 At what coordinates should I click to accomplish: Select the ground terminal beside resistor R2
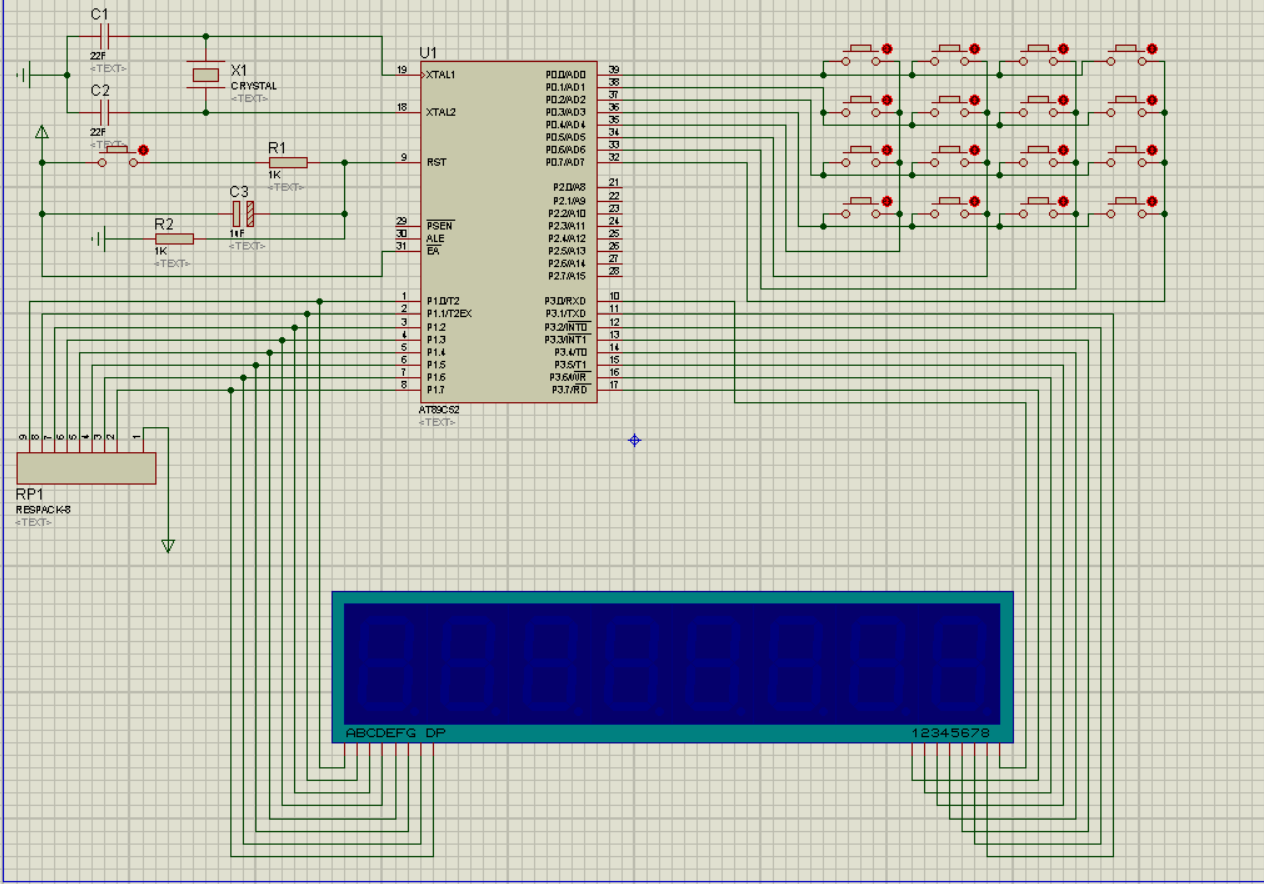[x=98, y=239]
